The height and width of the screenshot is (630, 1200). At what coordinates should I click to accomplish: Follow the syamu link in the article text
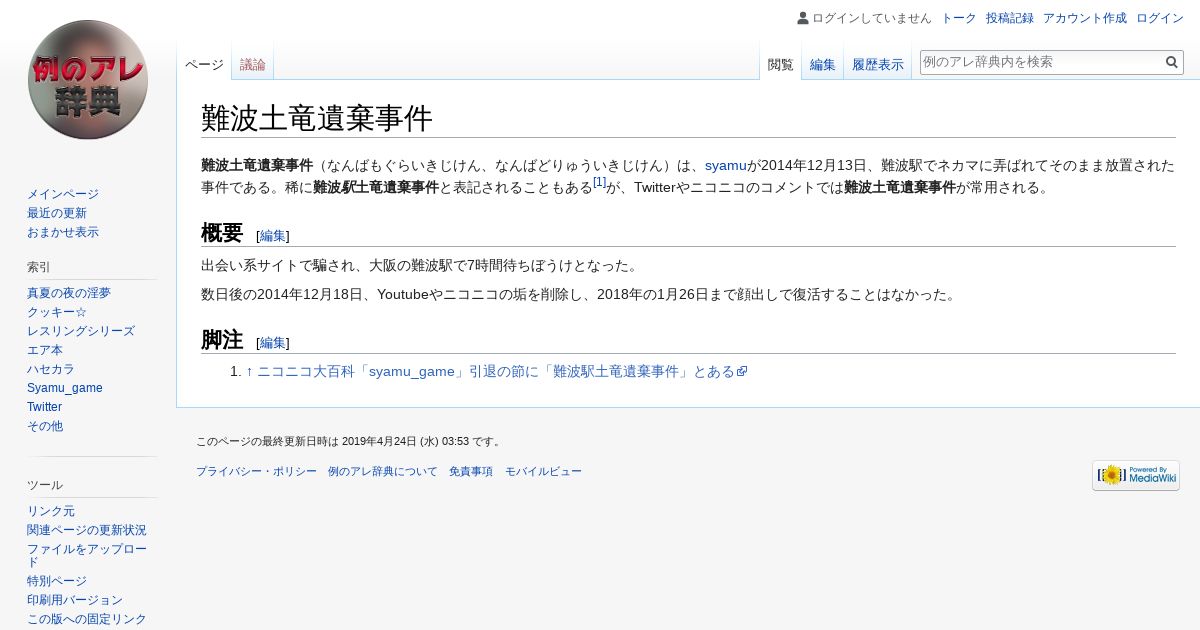(726, 165)
